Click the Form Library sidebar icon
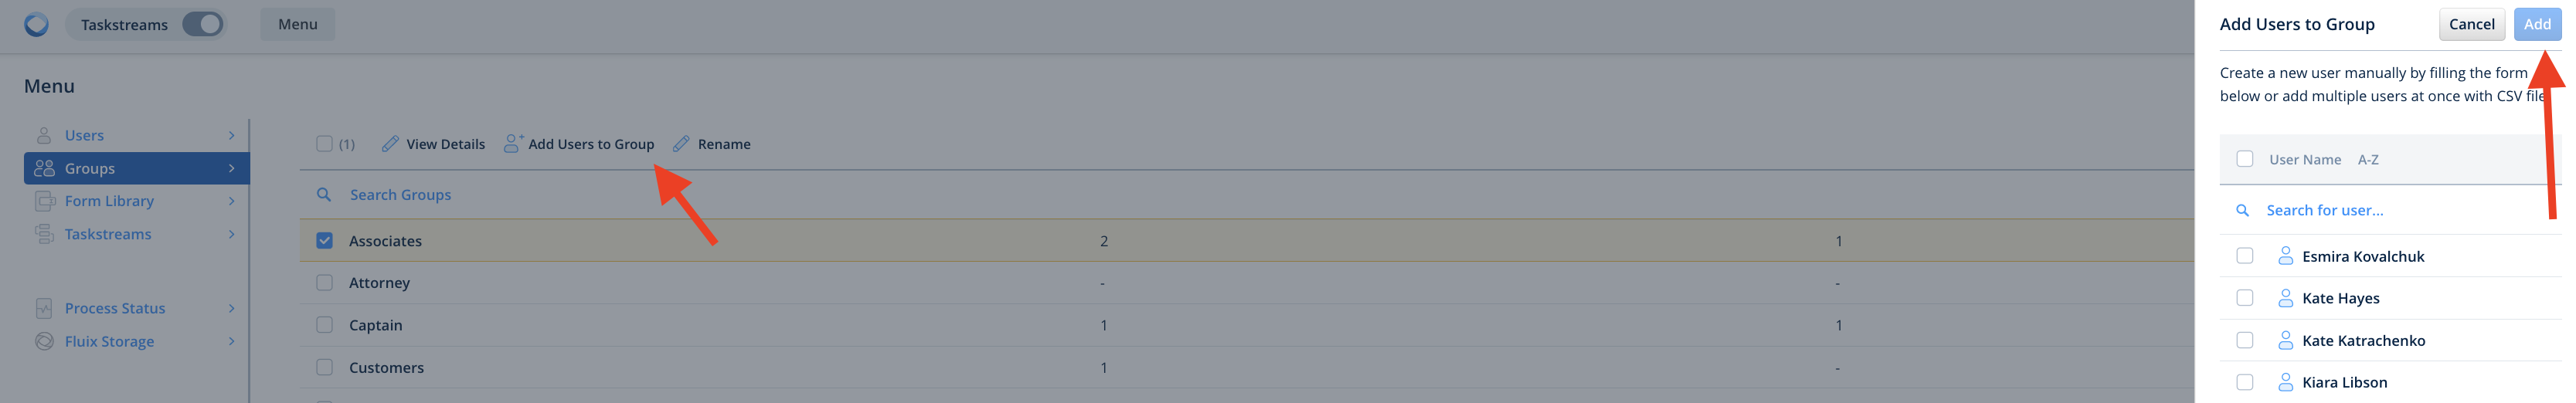The width and height of the screenshot is (2576, 403). (44, 201)
